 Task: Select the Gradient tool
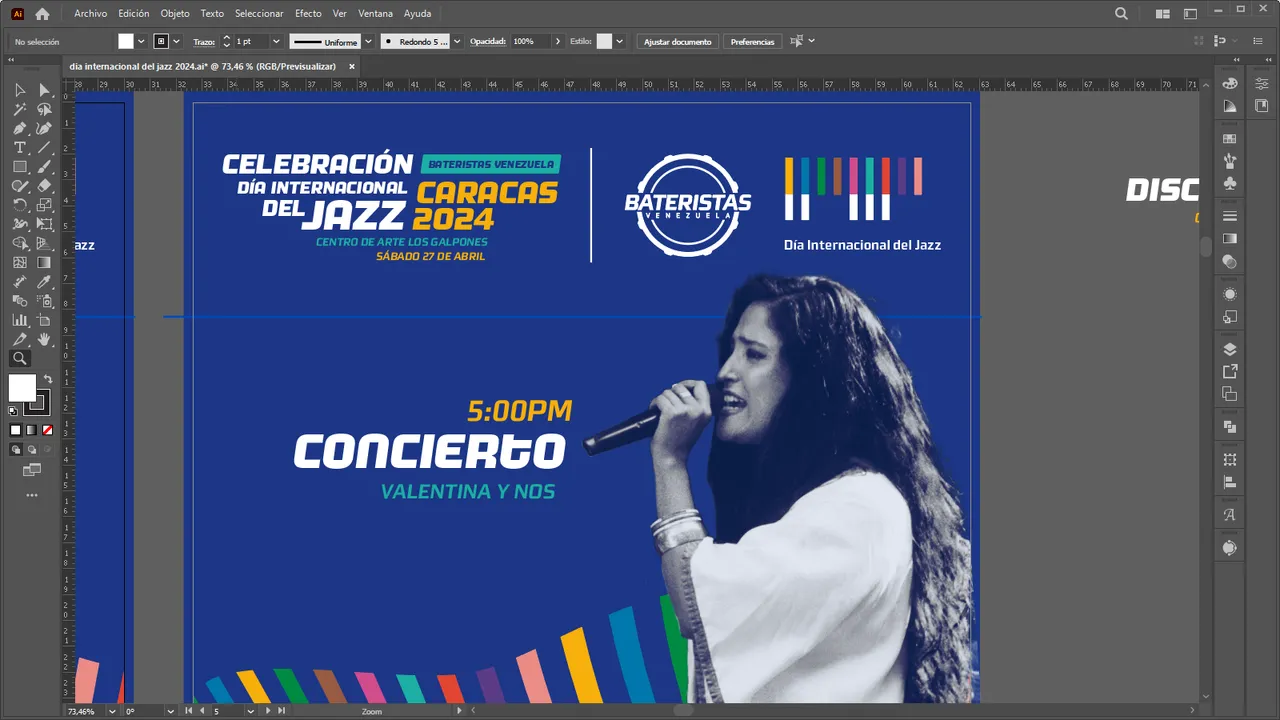click(44, 263)
